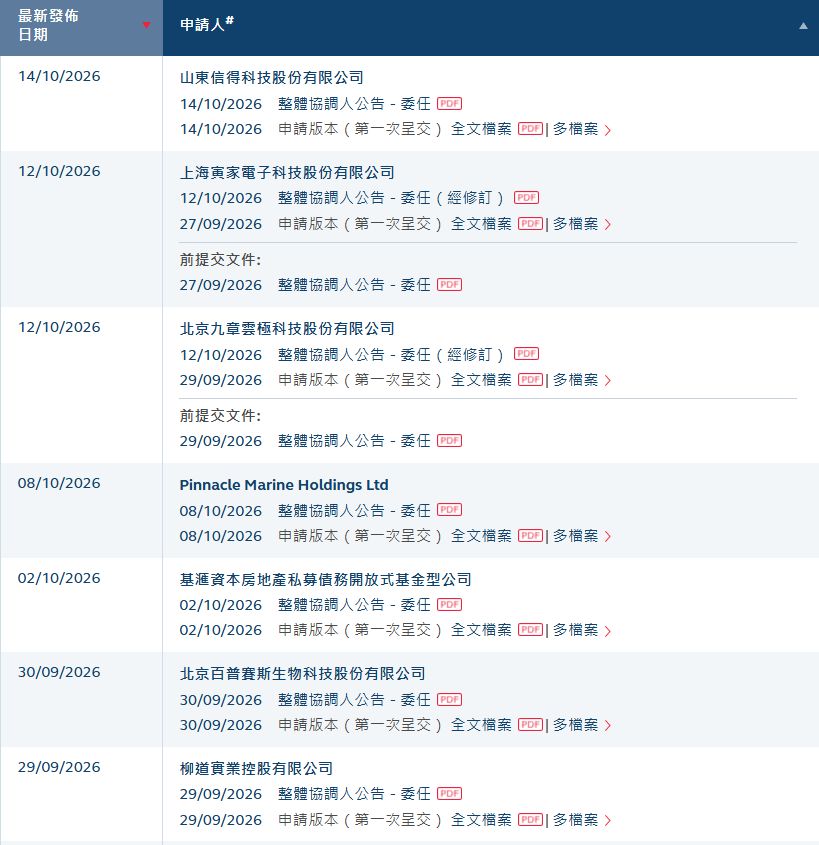Click 前提交文件 label under 上海寅家電子

220,260
